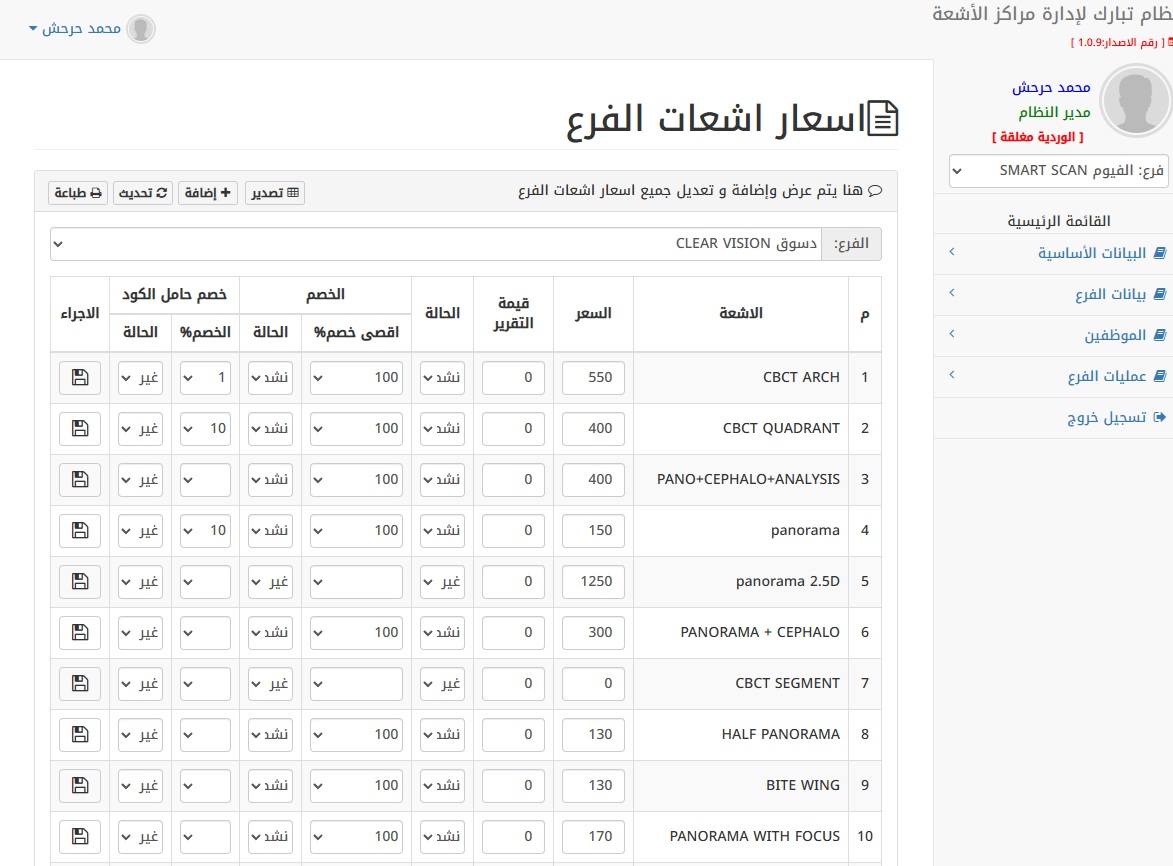
Task: Open the sidebar فرع الفيوم SMART SCAN dropdown
Action: point(1059,171)
